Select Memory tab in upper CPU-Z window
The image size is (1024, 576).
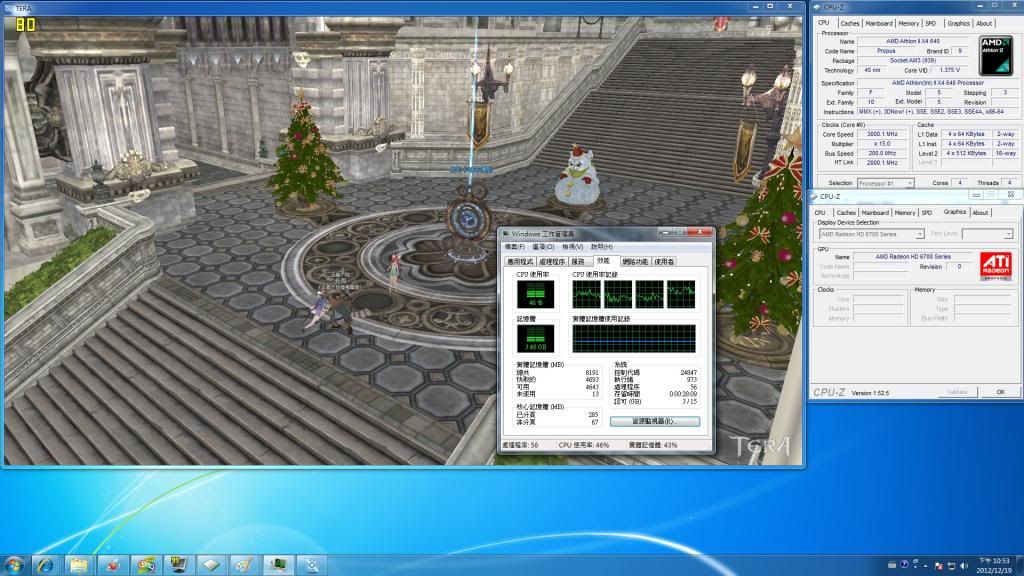tap(908, 24)
